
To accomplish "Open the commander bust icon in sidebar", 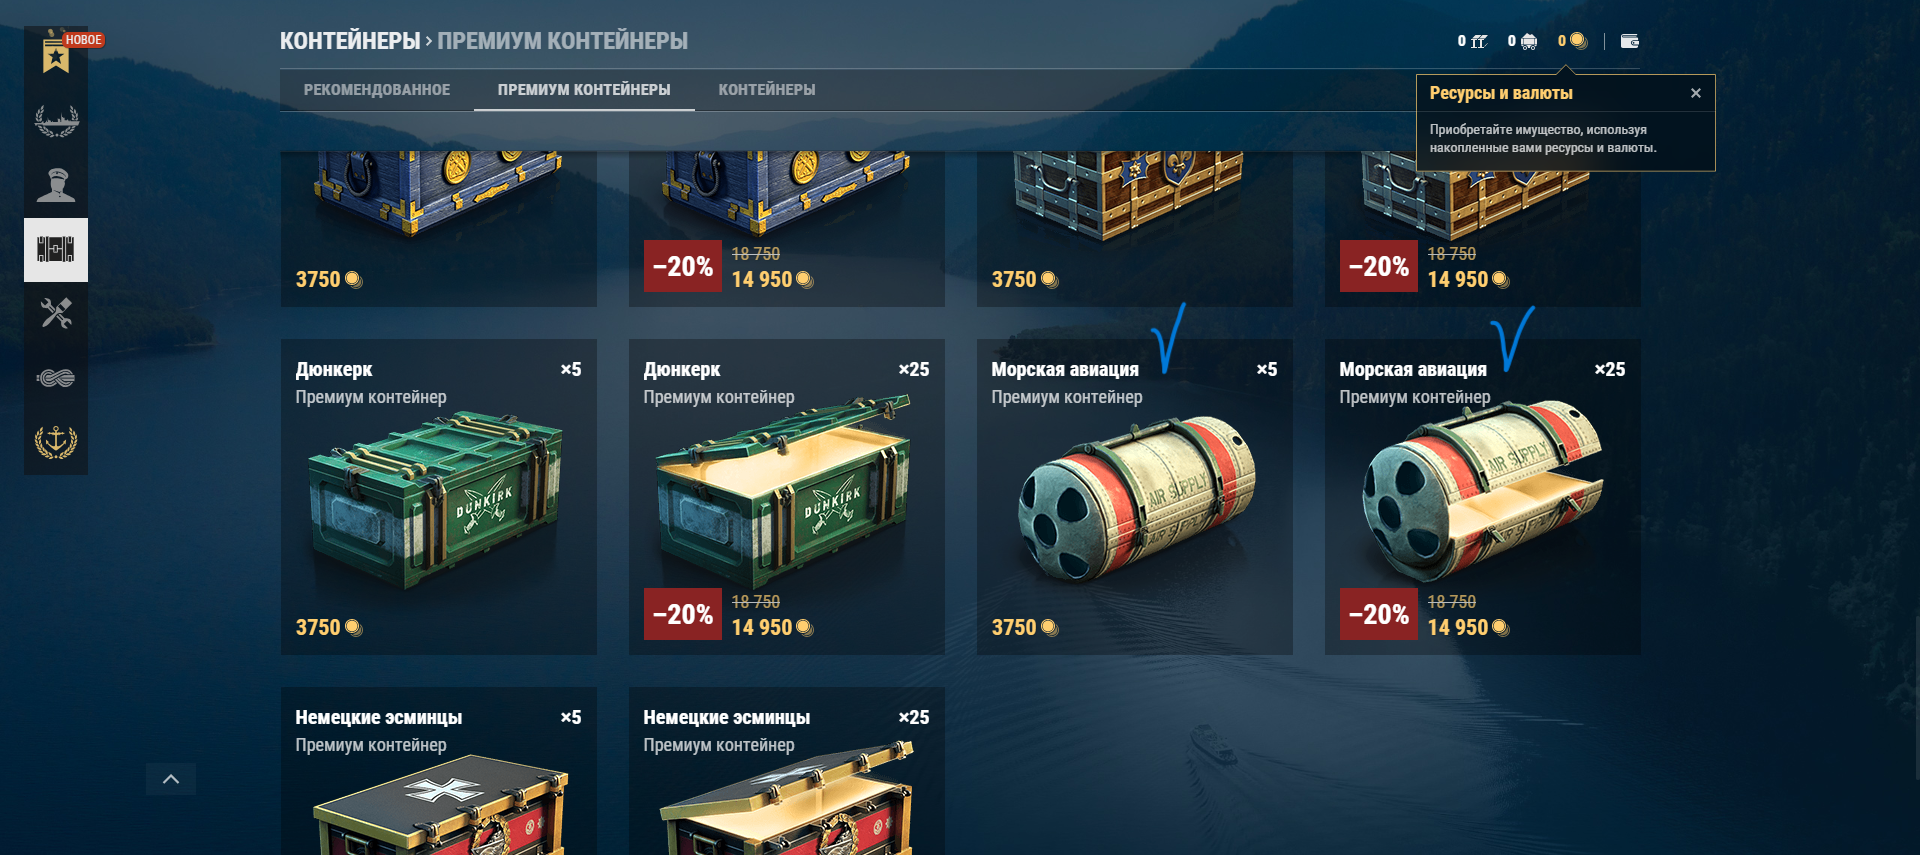I will click(56, 185).
